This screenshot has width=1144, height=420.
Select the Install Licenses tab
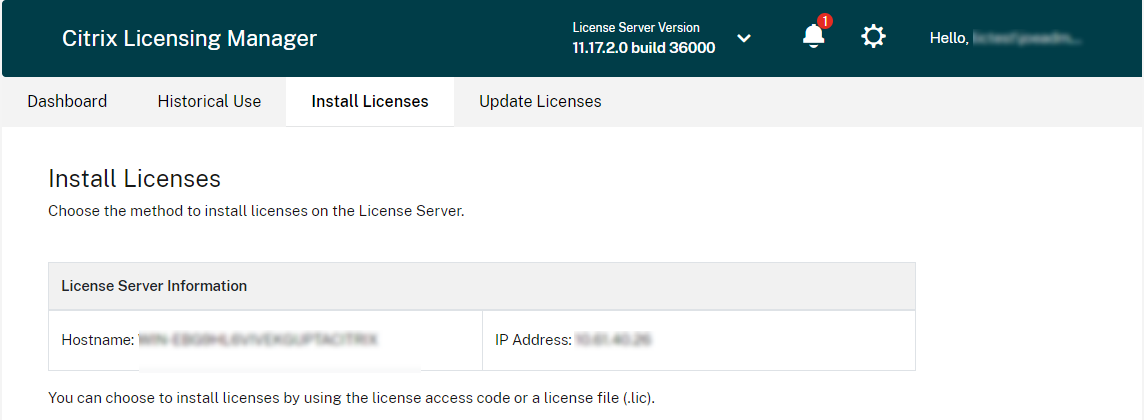click(370, 101)
